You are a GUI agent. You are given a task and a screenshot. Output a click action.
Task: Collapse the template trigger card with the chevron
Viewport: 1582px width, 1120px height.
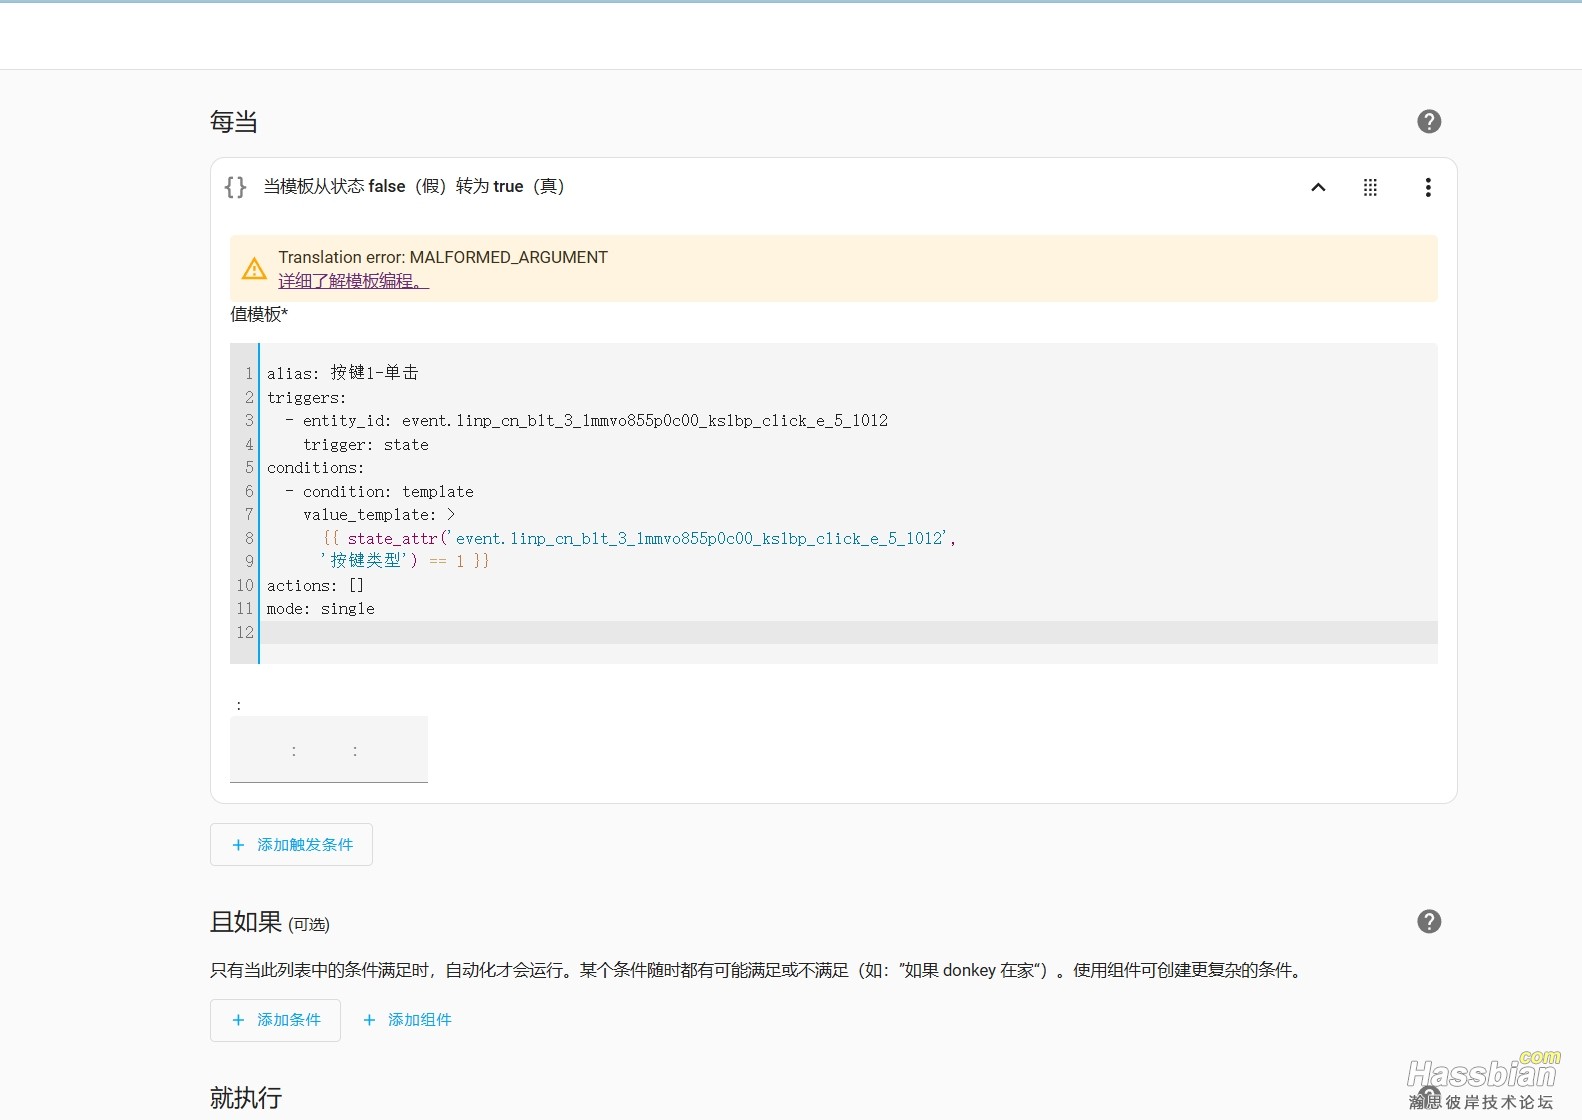point(1318,187)
